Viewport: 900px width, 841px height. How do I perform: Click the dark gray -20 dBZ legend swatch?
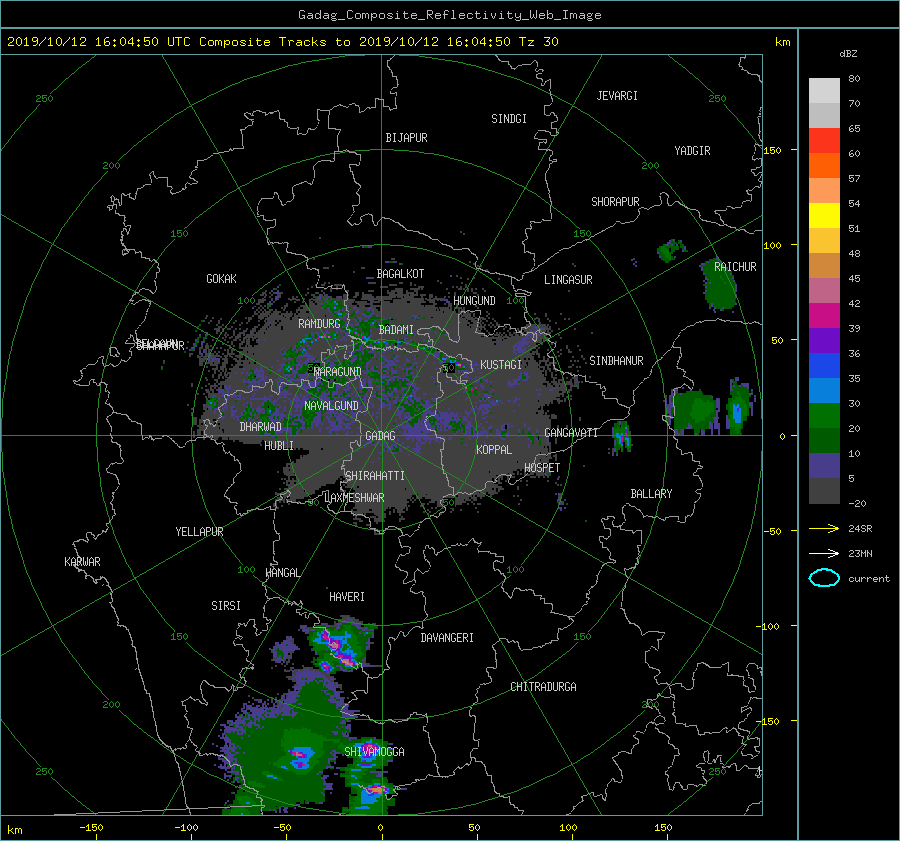tap(824, 491)
